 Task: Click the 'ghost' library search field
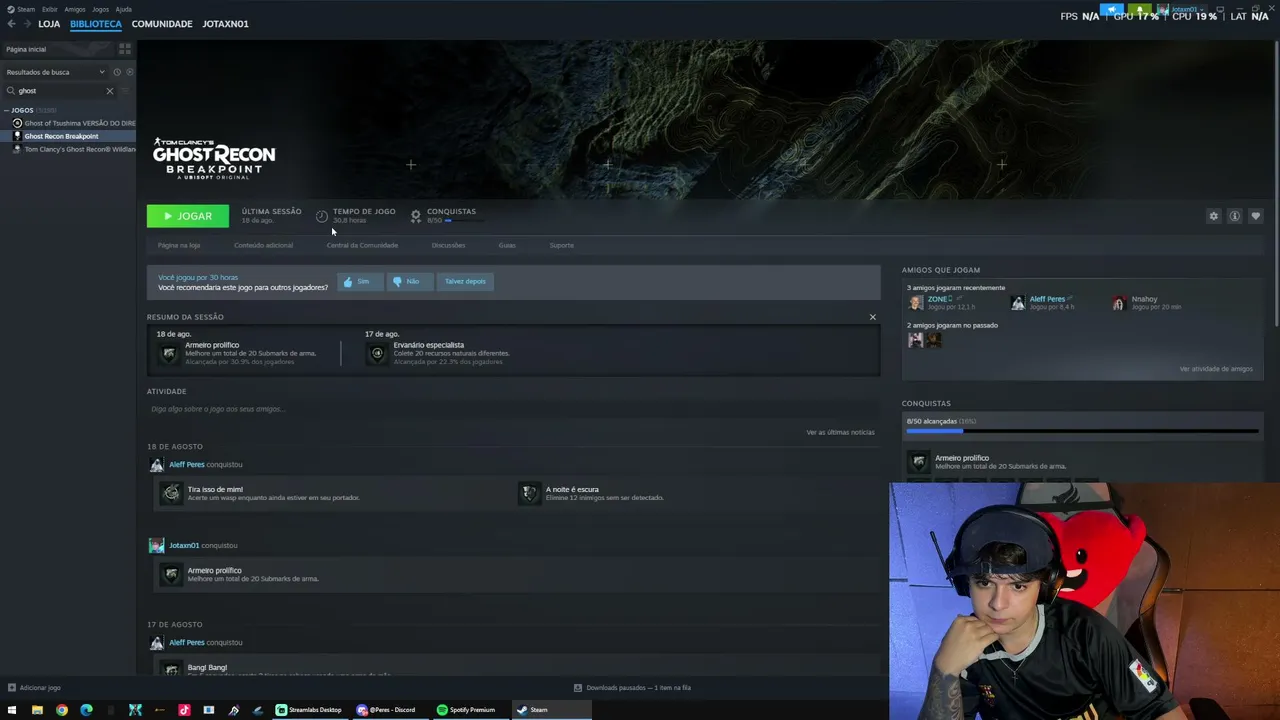click(60, 91)
